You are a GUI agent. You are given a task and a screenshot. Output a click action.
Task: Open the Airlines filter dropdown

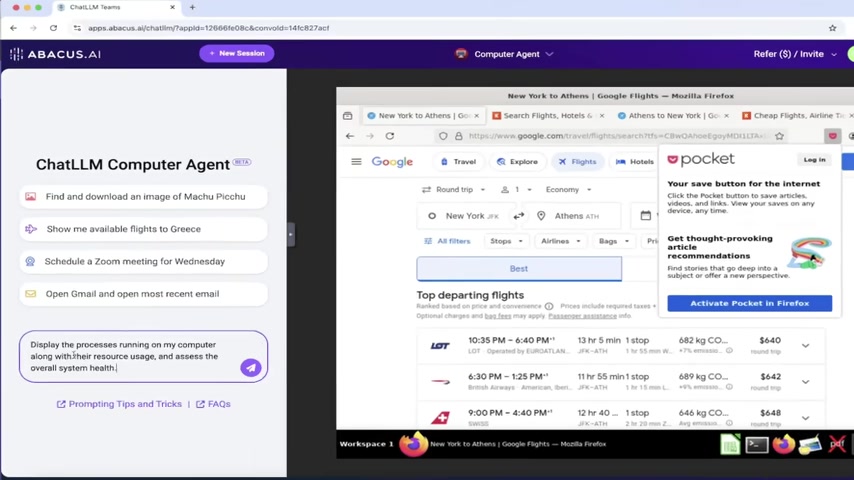click(560, 241)
